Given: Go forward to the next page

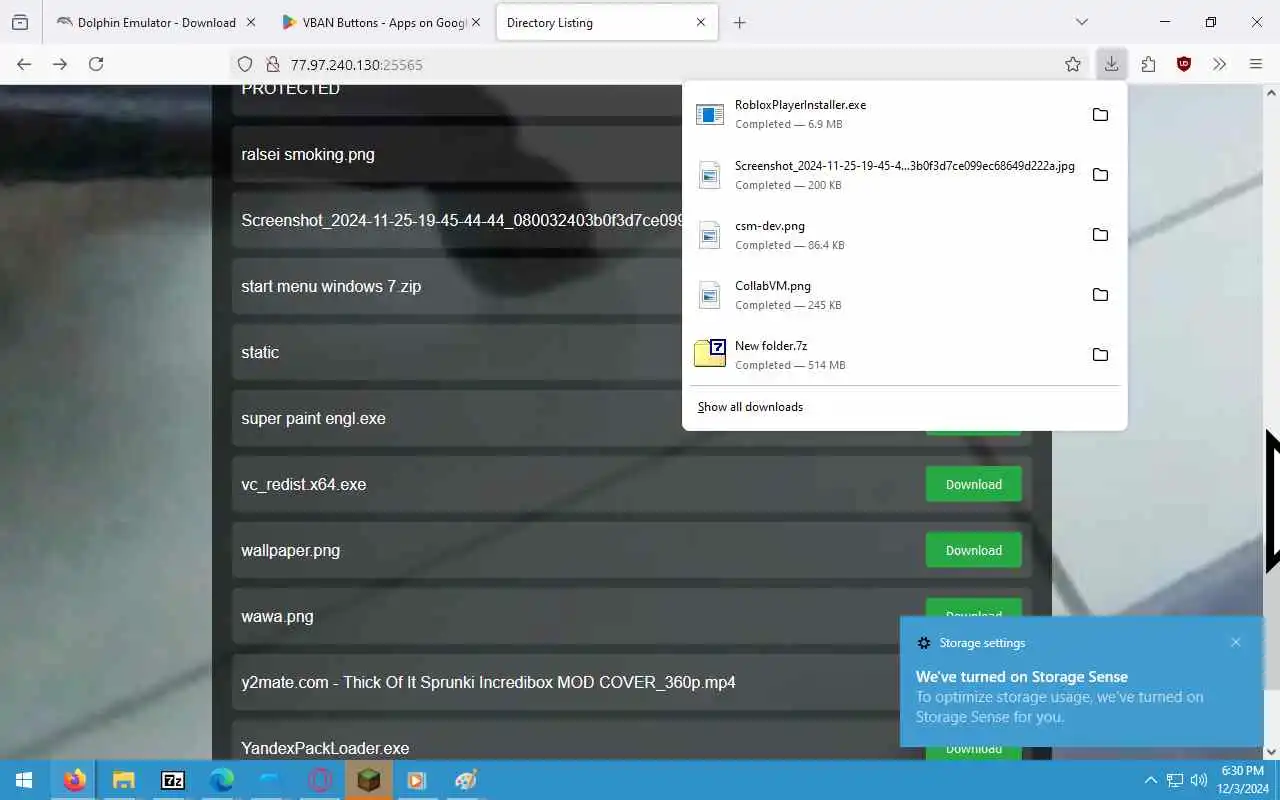Looking at the screenshot, I should [60, 64].
